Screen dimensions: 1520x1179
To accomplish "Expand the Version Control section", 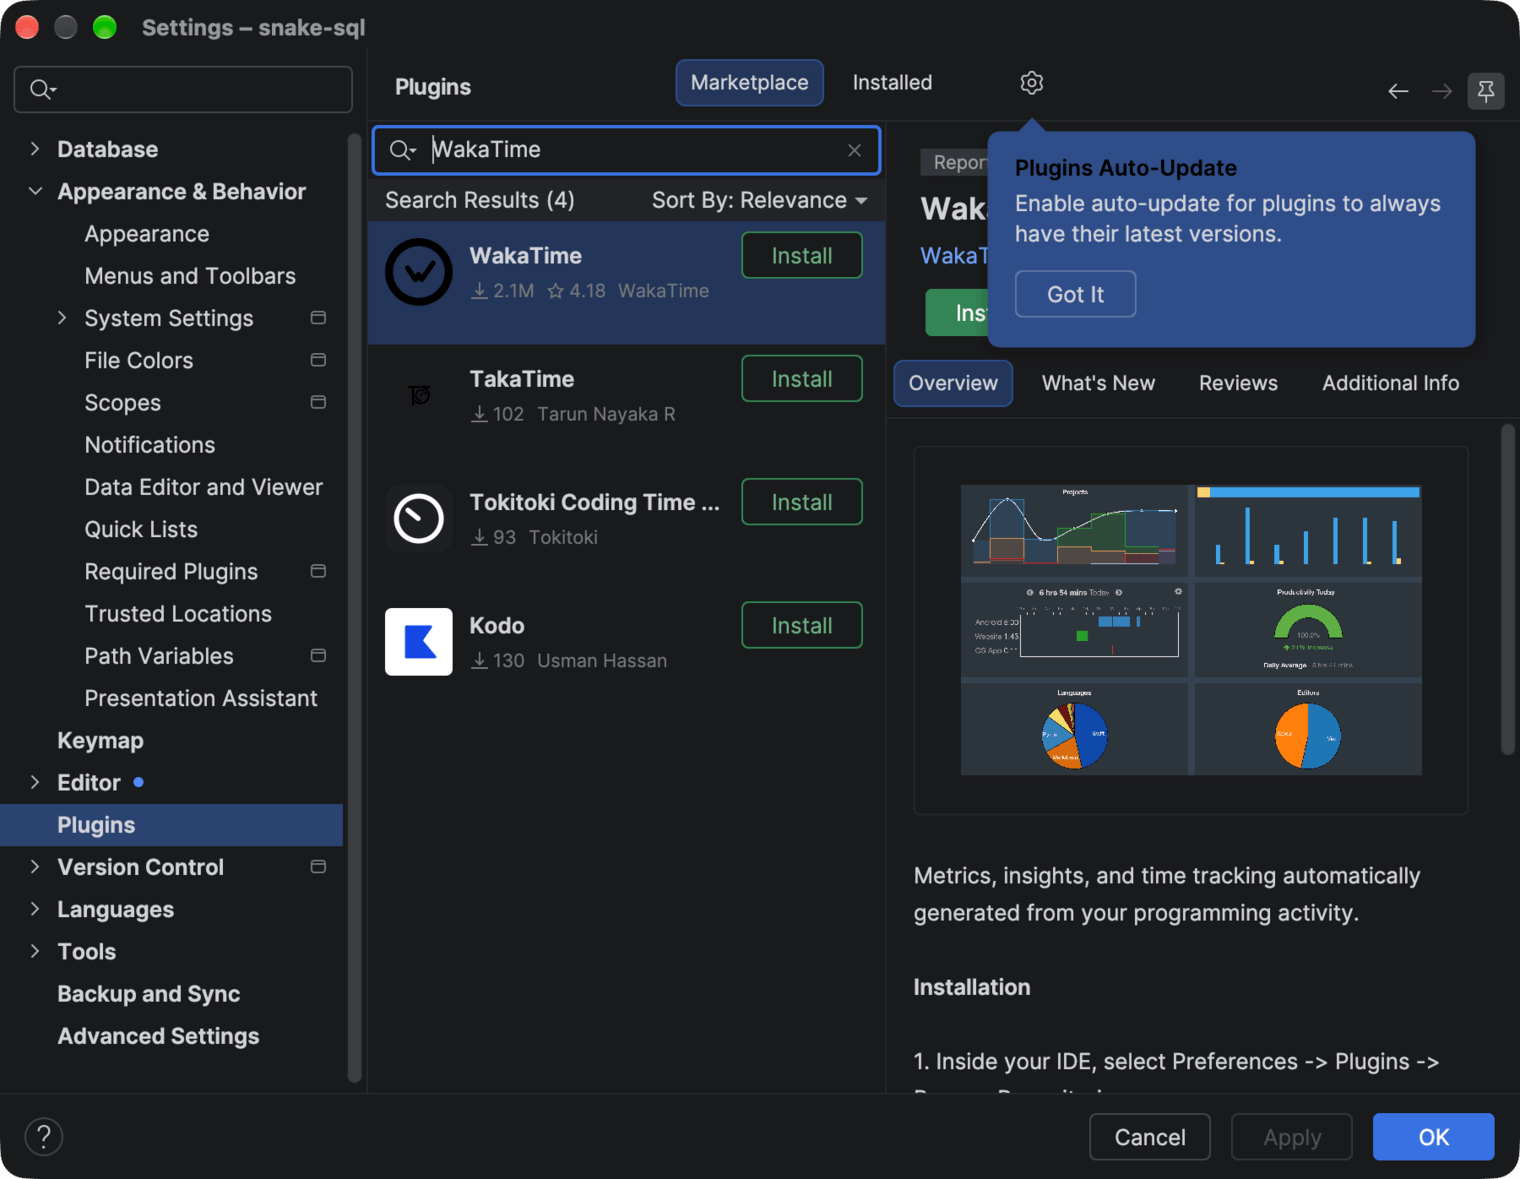I will click(x=35, y=867).
